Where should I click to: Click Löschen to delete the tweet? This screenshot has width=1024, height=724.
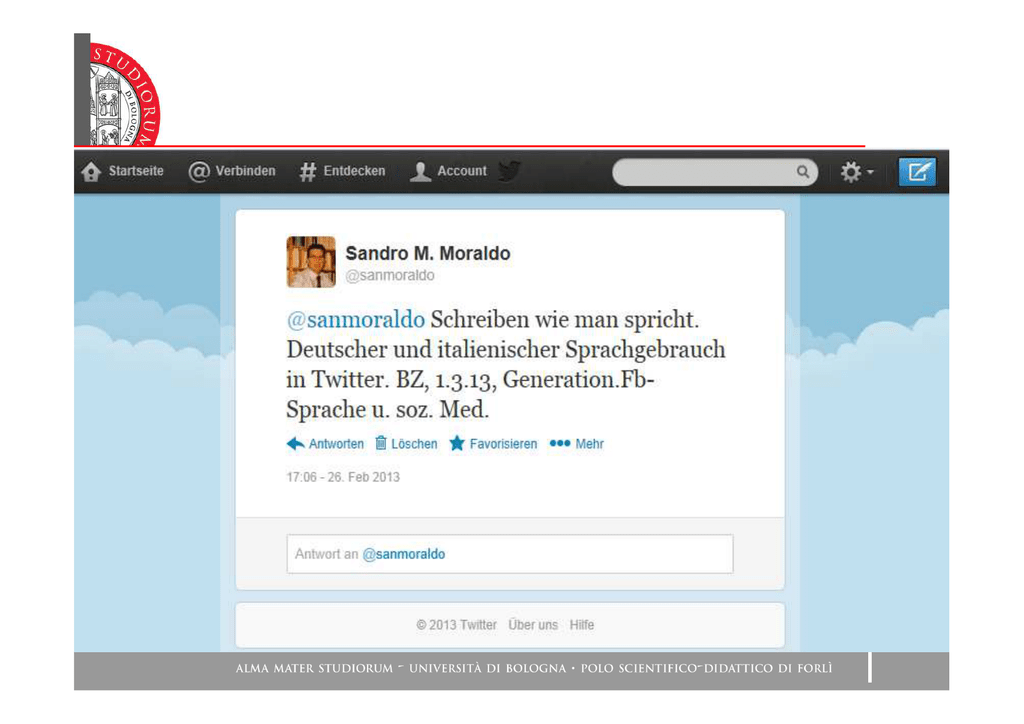pyautogui.click(x=406, y=444)
